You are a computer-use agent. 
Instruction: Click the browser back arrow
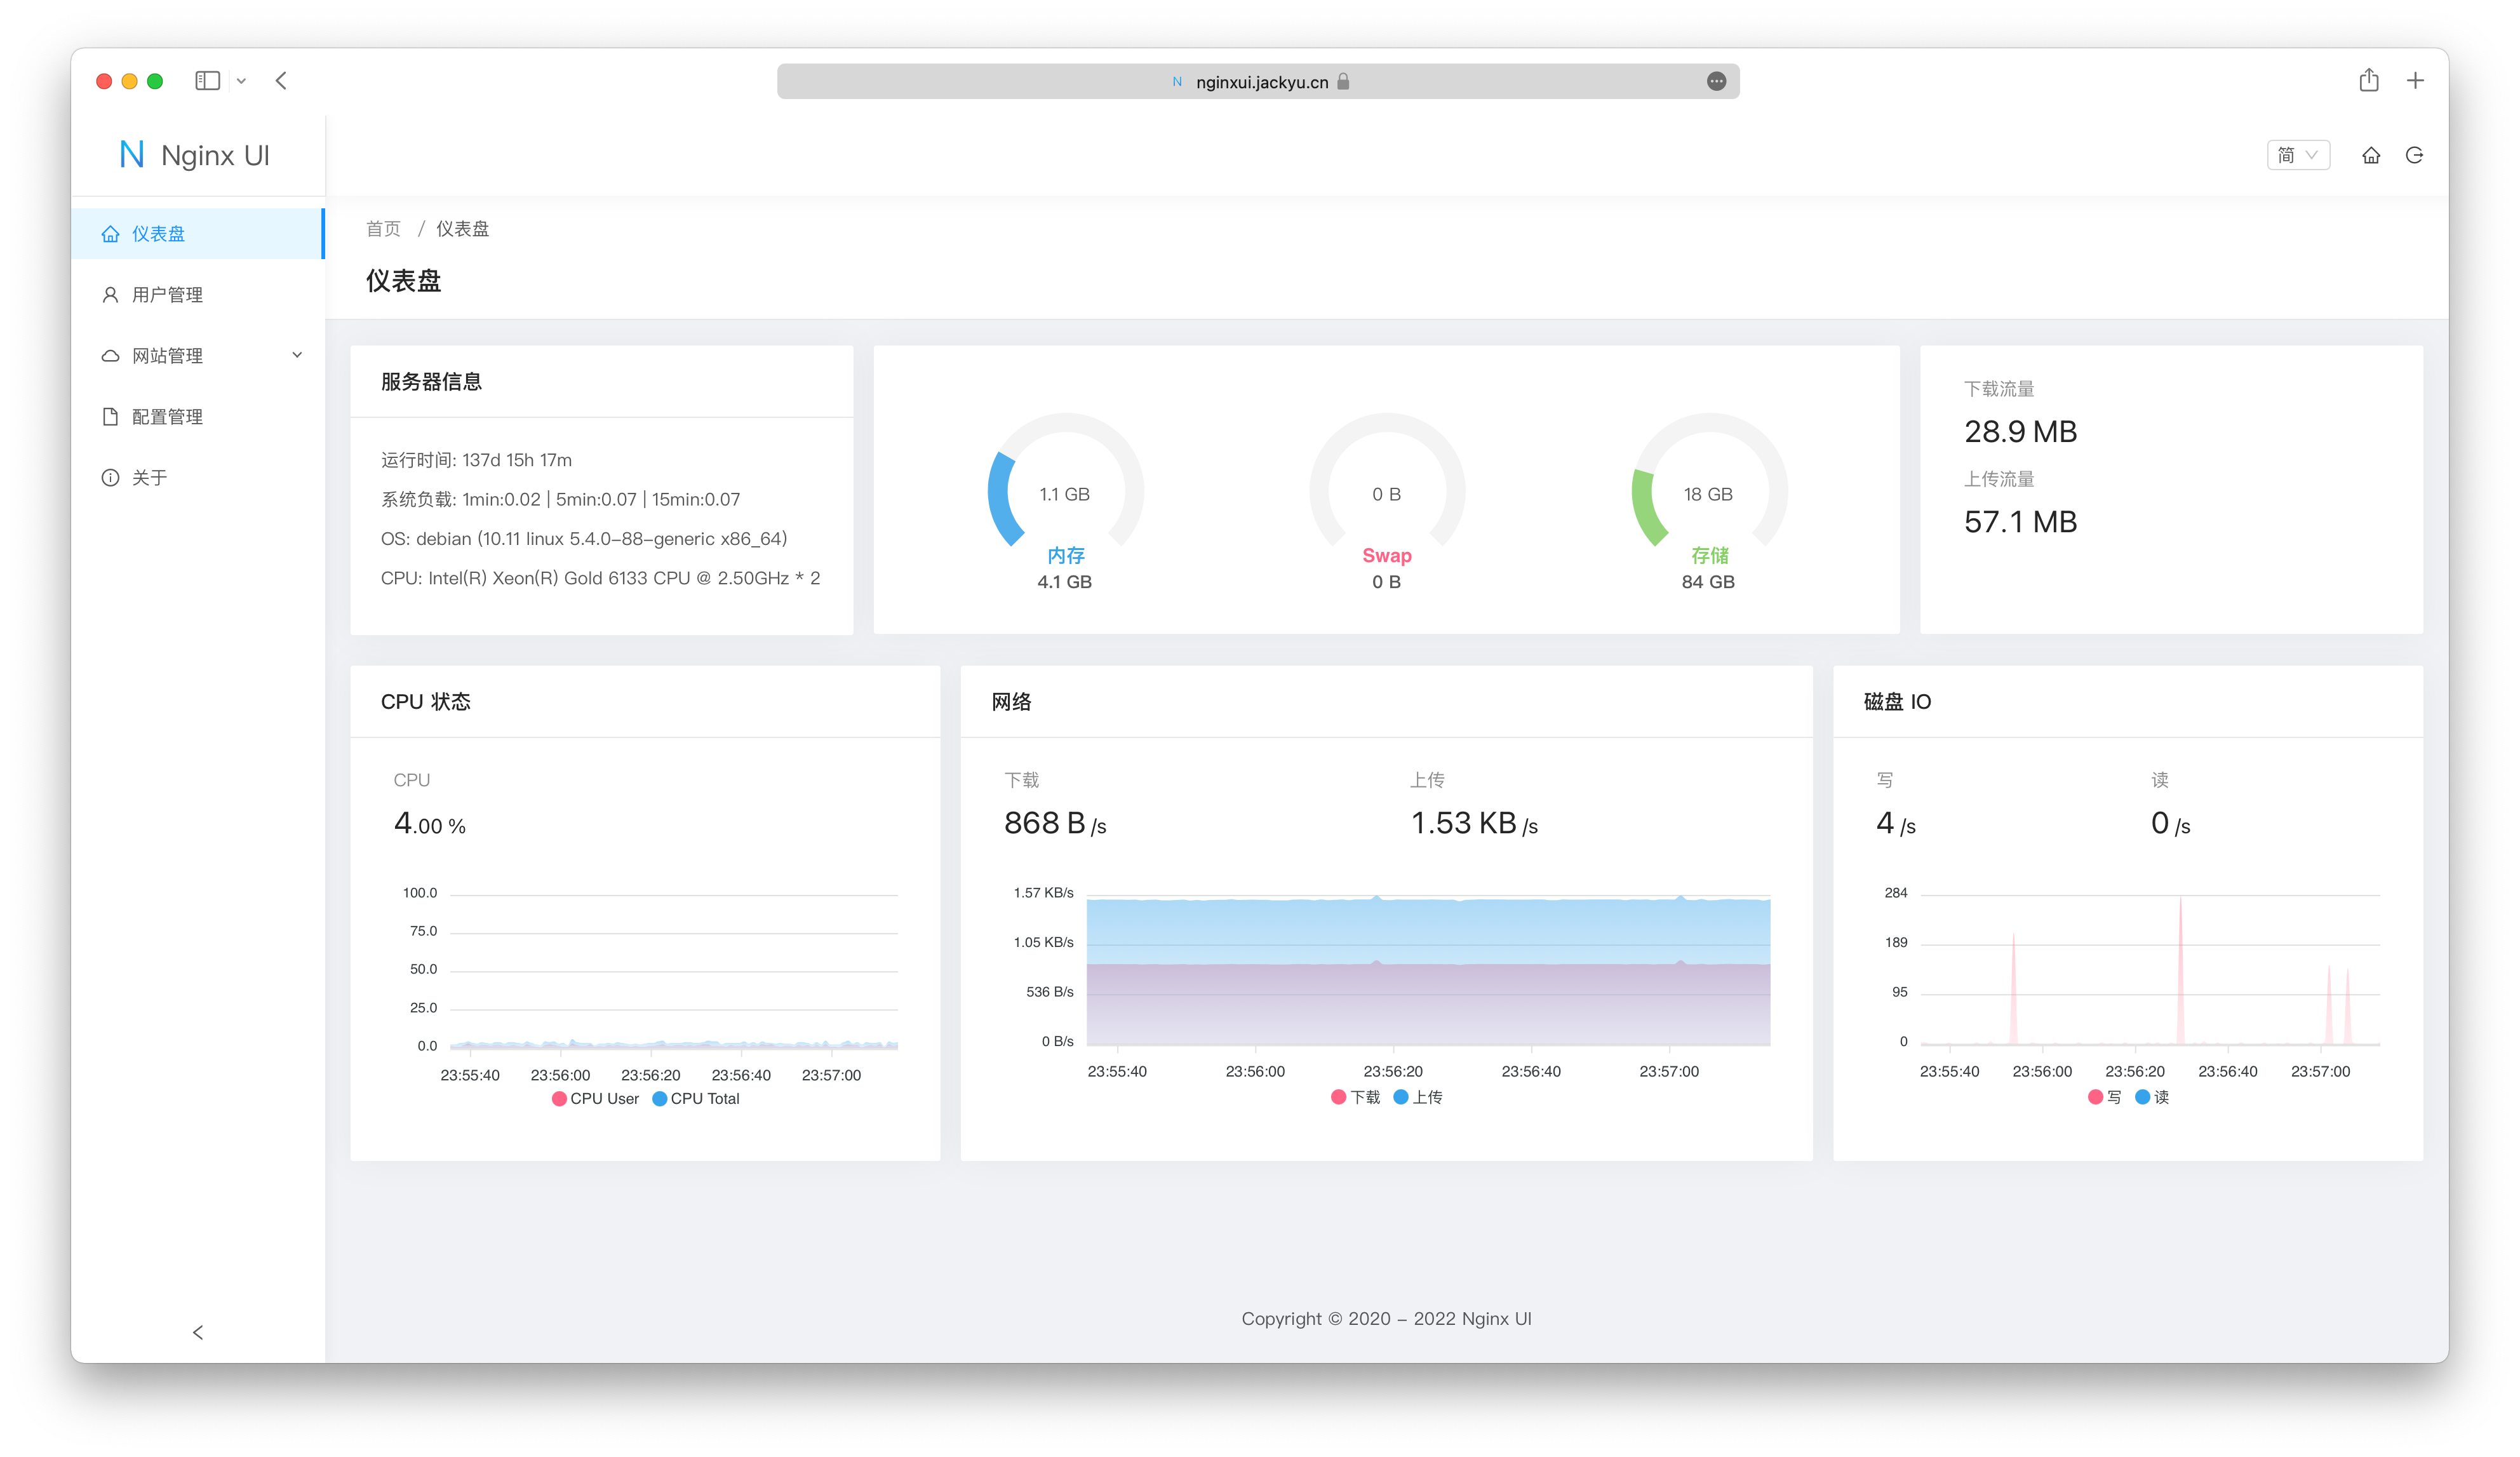(281, 81)
